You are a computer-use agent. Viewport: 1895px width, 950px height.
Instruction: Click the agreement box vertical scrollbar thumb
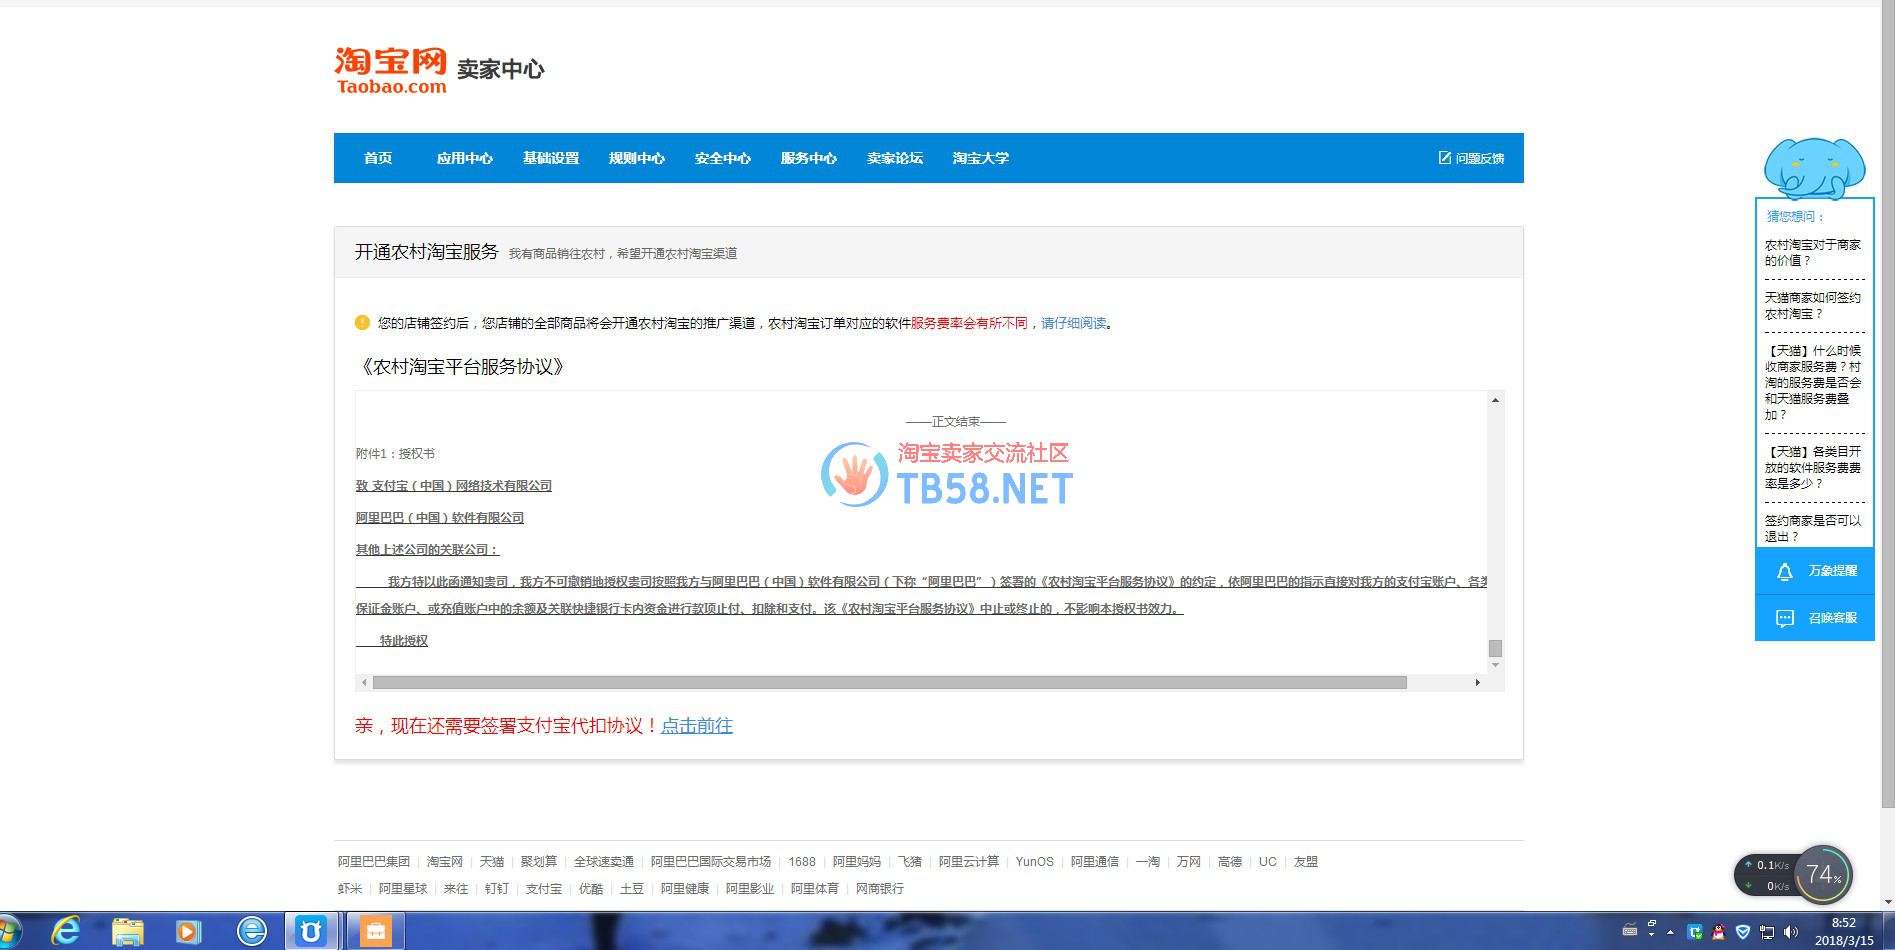coord(1495,648)
